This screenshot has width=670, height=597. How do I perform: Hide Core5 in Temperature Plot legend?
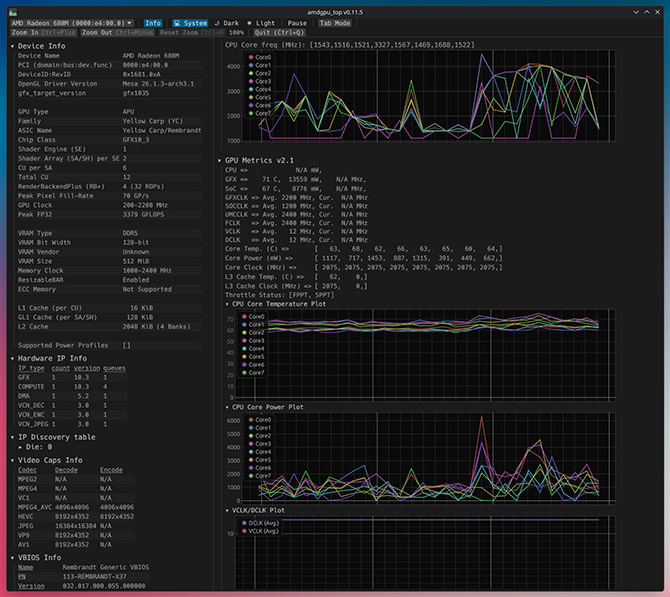coord(253,357)
